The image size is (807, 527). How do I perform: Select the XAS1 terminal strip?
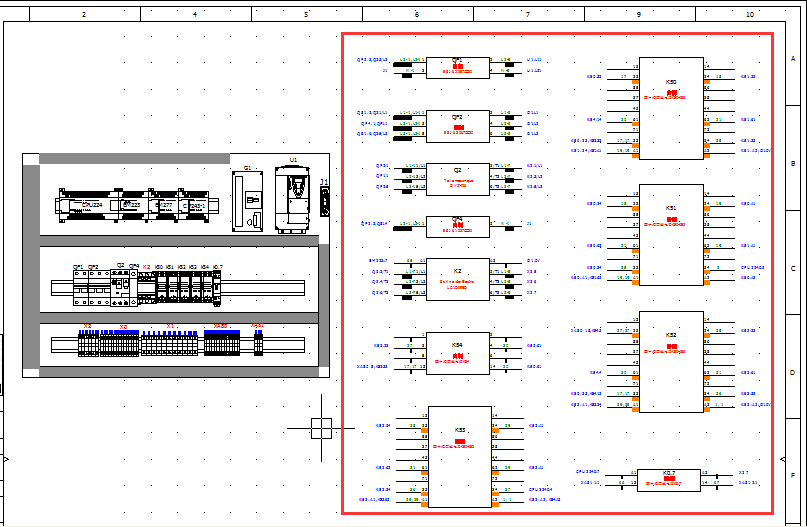[x=258, y=343]
